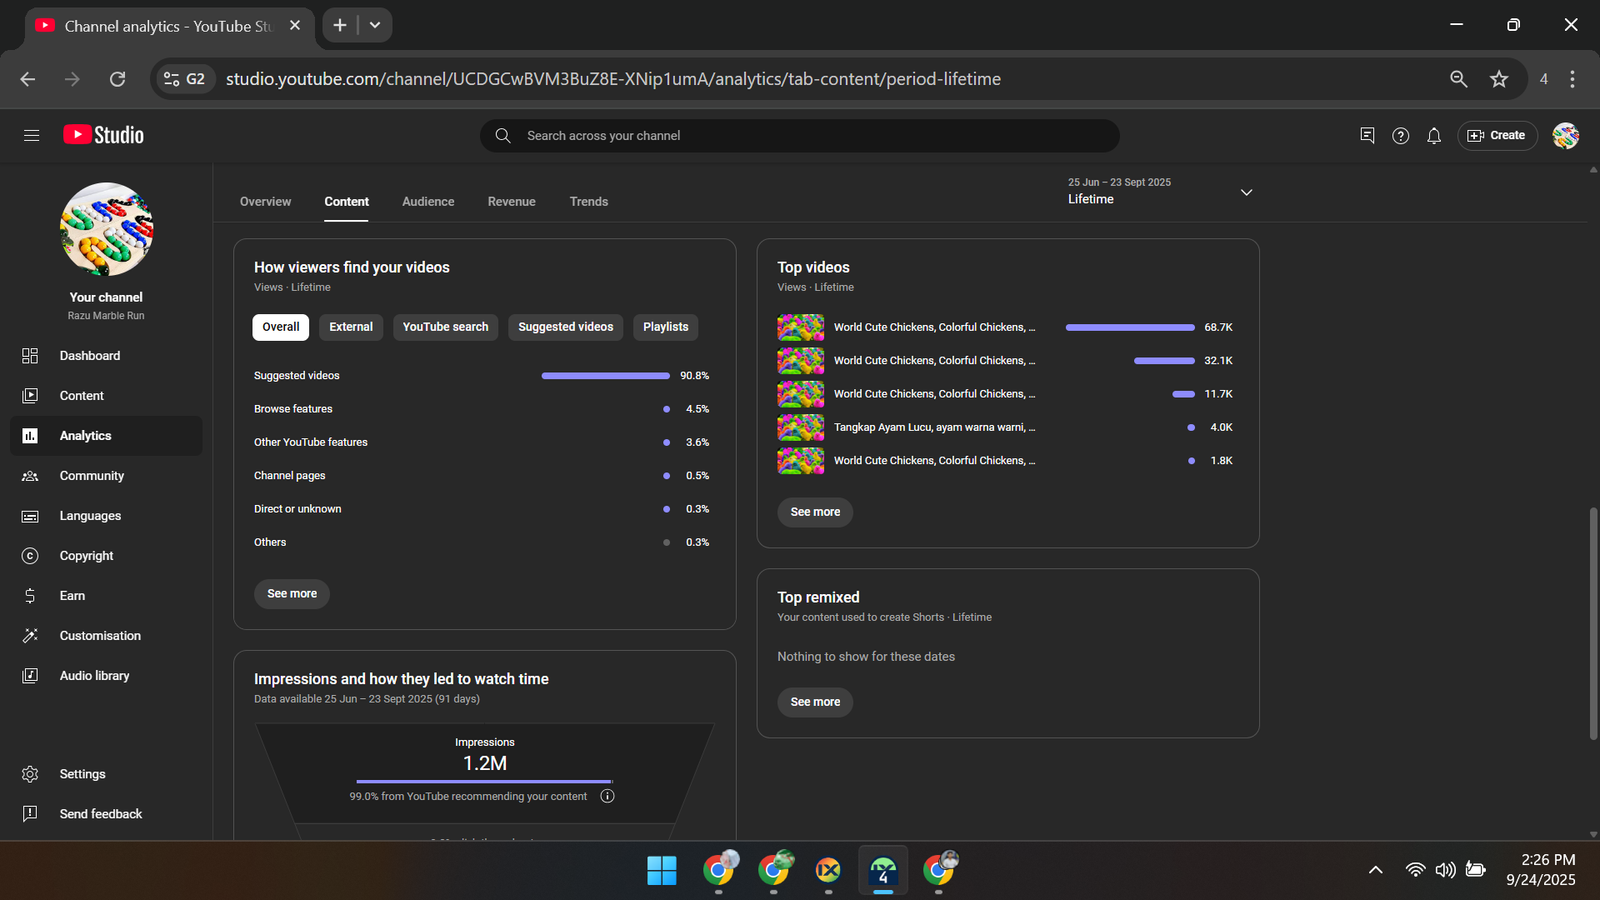Click the channel search input field
Viewport: 1600px width, 900px height.
pyautogui.click(x=800, y=136)
